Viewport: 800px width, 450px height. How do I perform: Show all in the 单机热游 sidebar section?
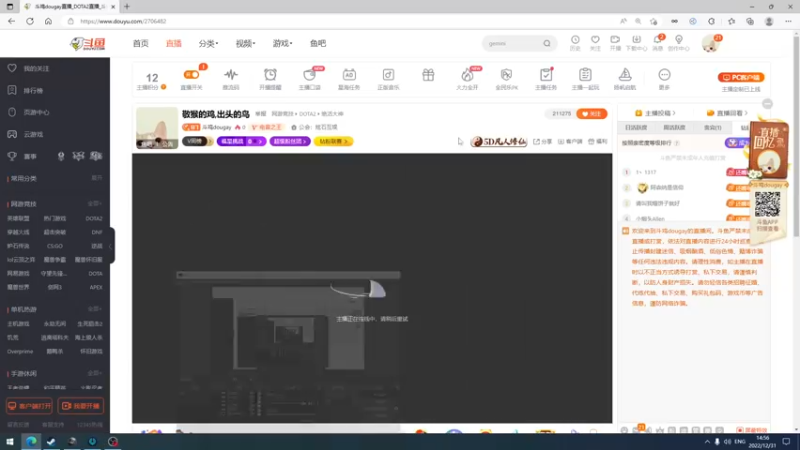point(94,309)
